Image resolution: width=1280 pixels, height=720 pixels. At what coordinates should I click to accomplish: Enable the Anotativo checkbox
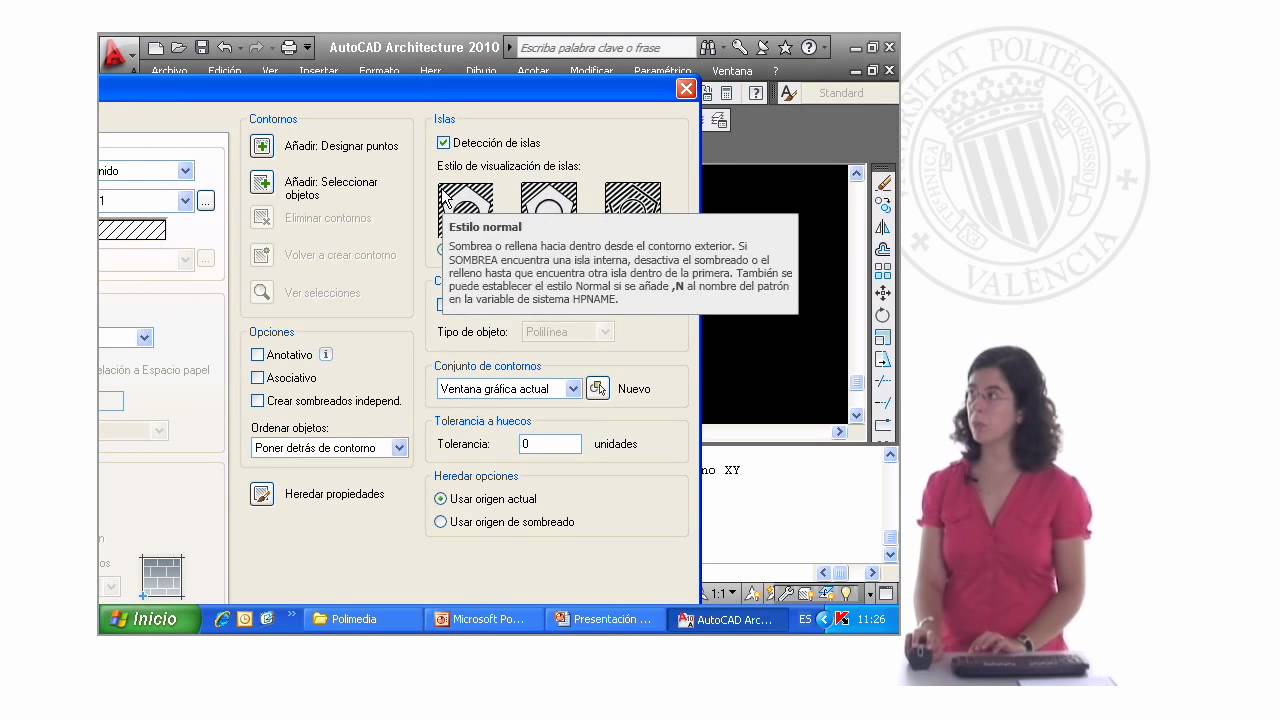click(x=258, y=355)
